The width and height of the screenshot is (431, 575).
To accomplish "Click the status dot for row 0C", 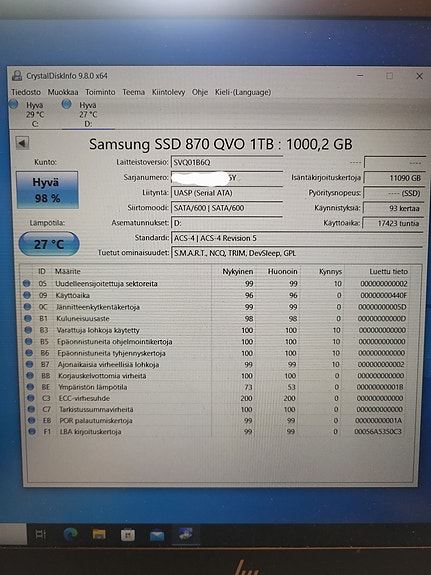I will pyautogui.click(x=27, y=307).
